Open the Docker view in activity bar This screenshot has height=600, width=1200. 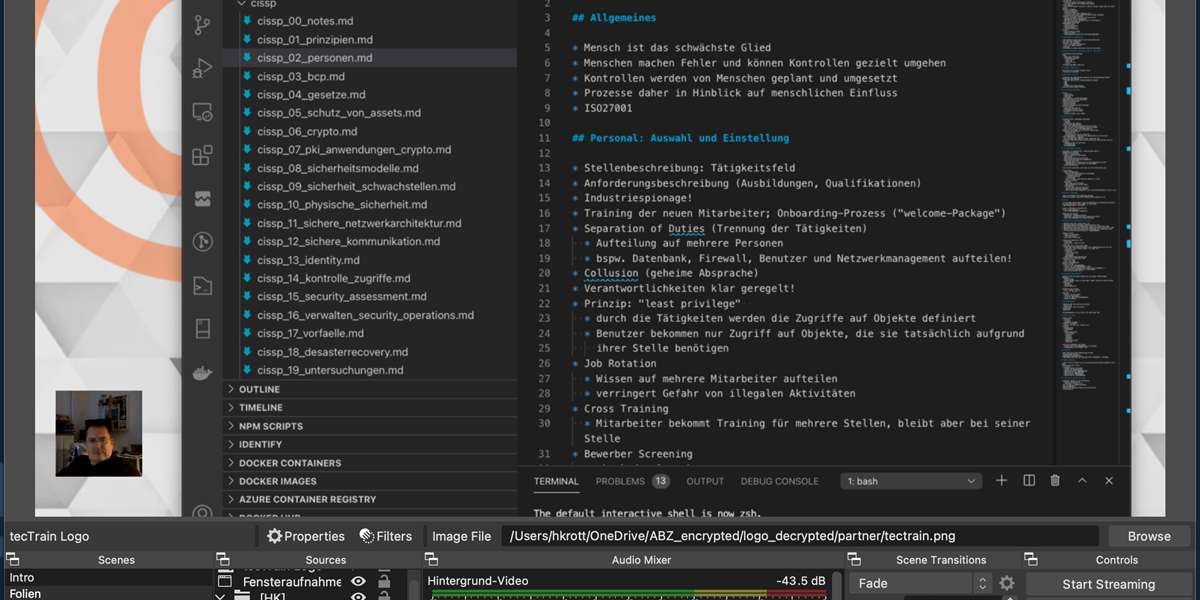coord(203,373)
